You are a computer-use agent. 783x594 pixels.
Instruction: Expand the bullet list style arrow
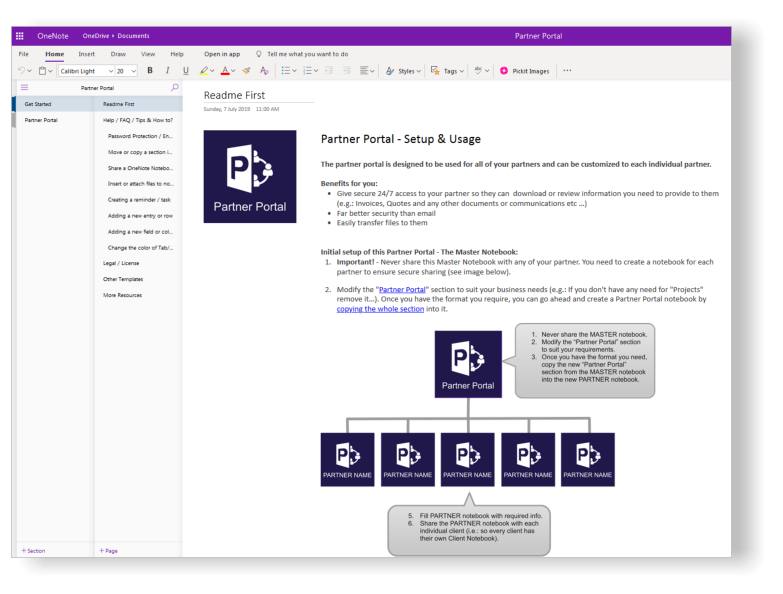294,71
